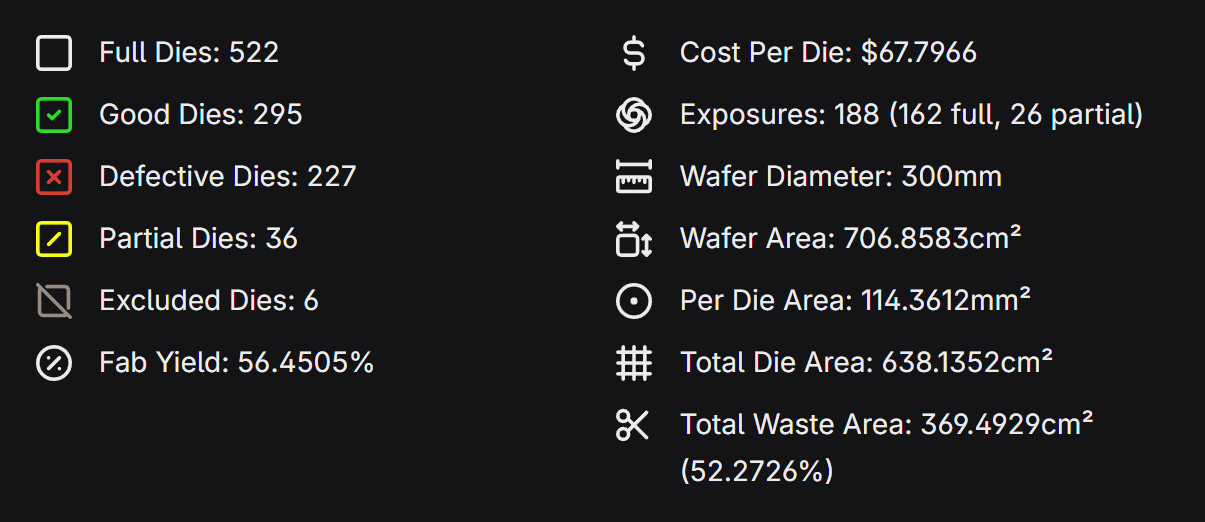
Task: Click the circle-dot Per Die Area icon
Action: 634,301
